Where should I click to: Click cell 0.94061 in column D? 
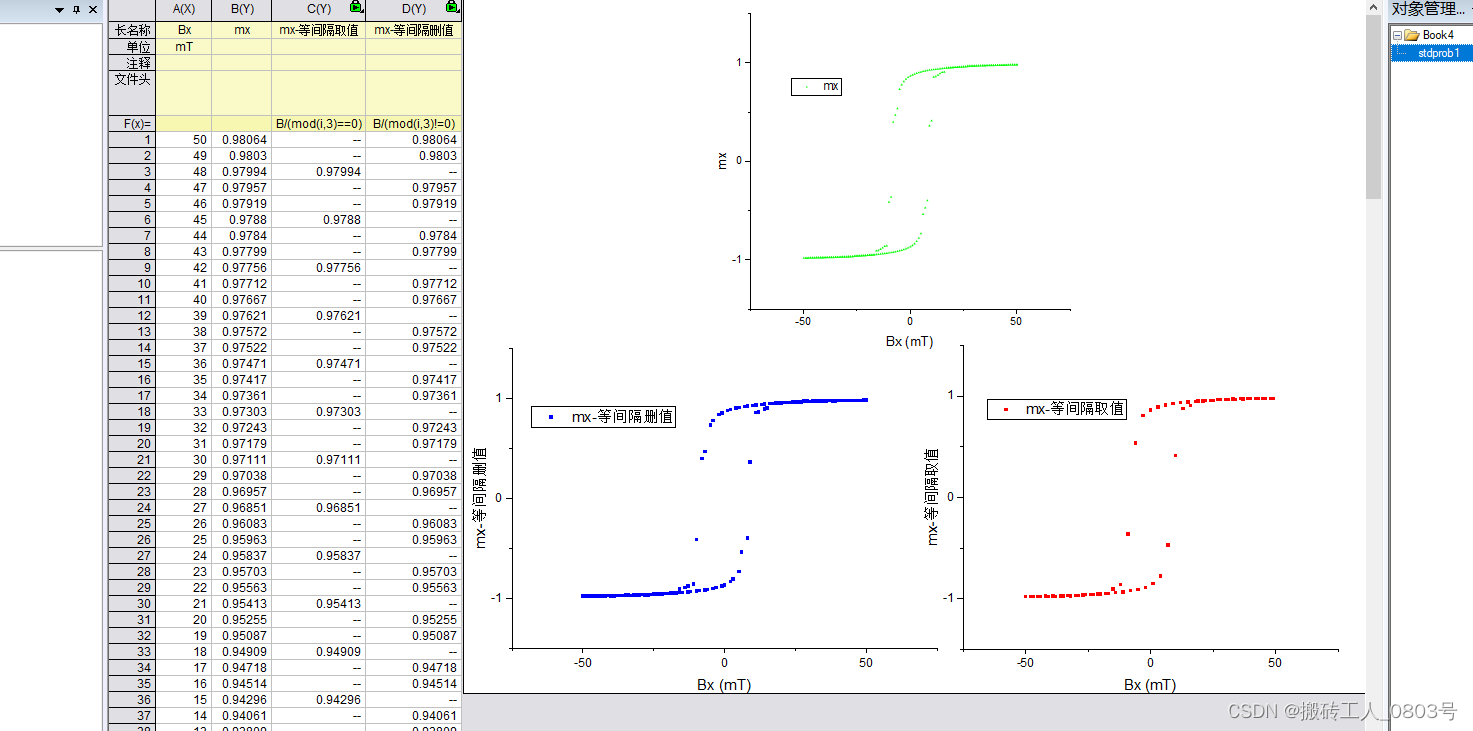(x=413, y=716)
